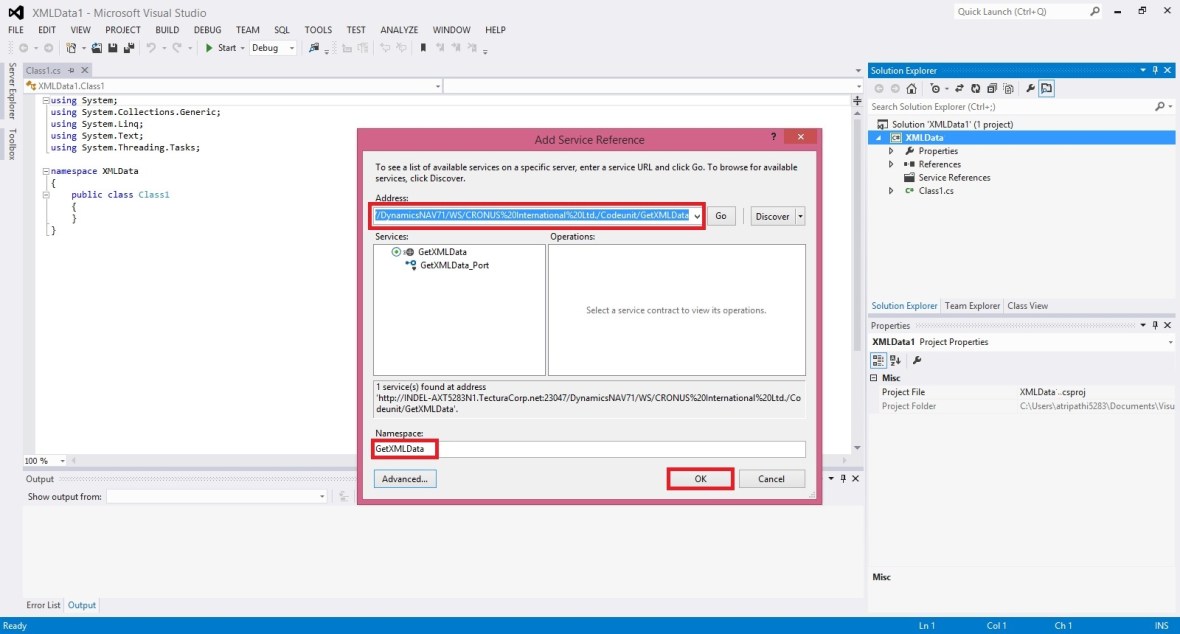Click the Show All Files icon in Solution Explorer
The image size is (1180, 634).
(x=1009, y=88)
